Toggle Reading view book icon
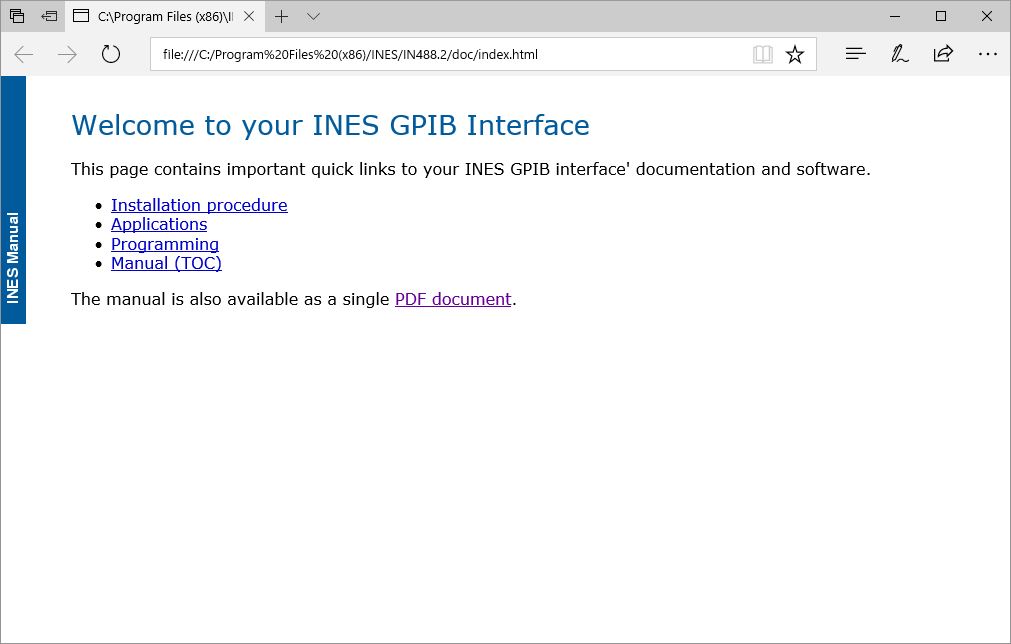Screen dimensions: 1011x644 click(x=763, y=54)
